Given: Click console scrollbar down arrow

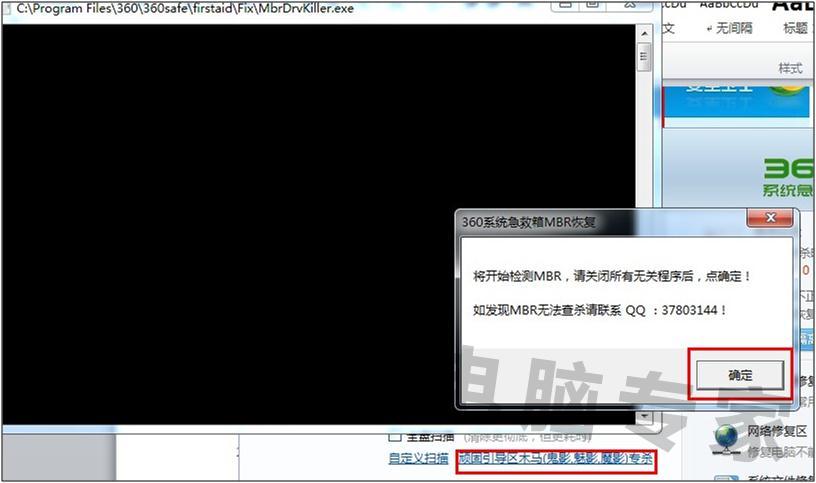Looking at the screenshot, I should [x=644, y=416].
